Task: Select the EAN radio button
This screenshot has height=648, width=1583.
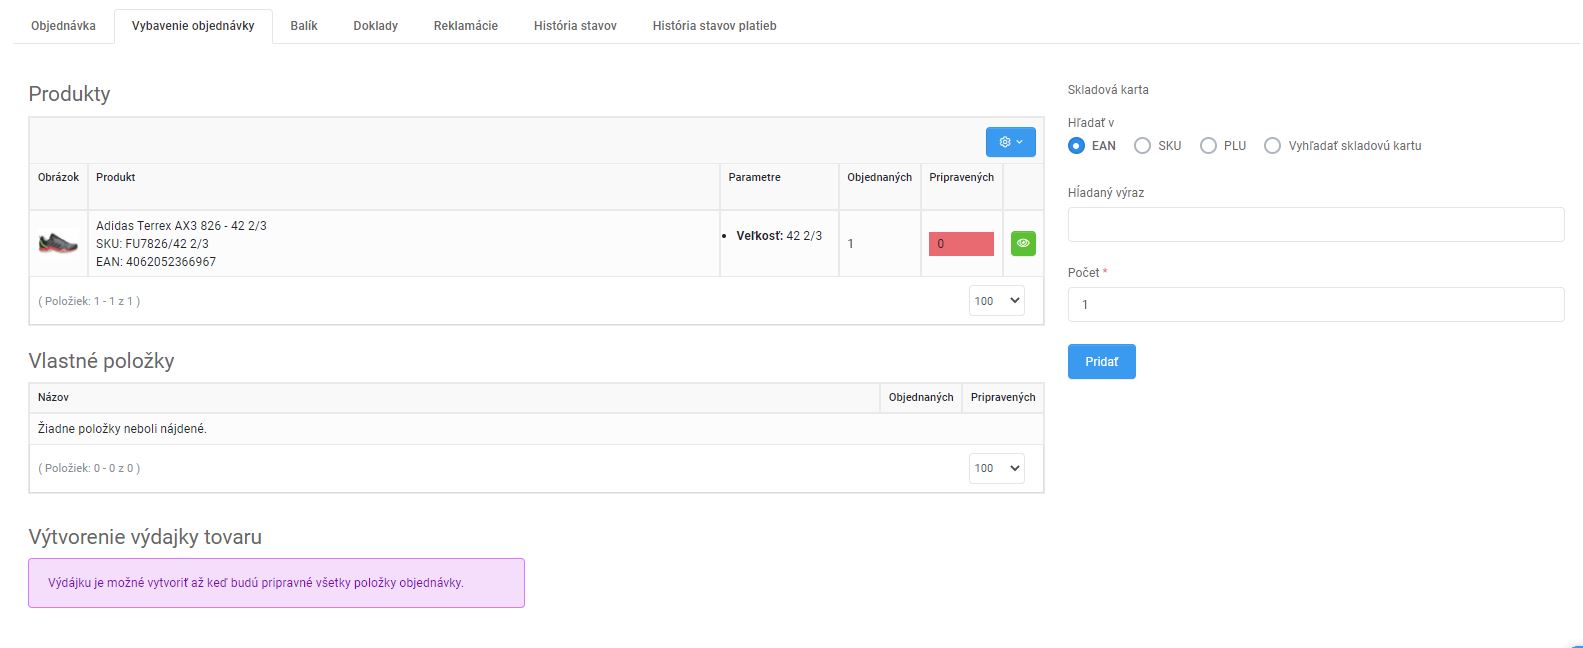Action: click(1076, 146)
